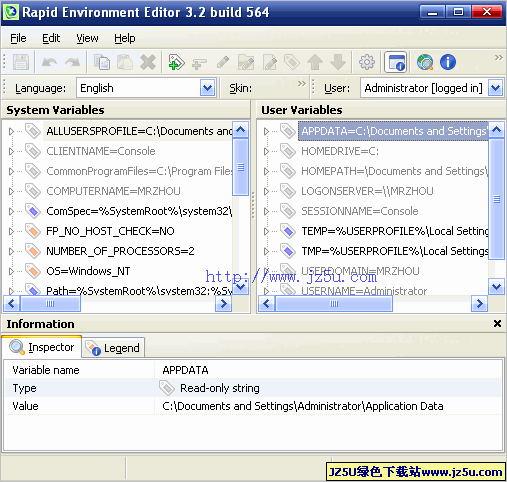Open the File menu
The width and height of the screenshot is (507, 482).
click(x=18, y=38)
